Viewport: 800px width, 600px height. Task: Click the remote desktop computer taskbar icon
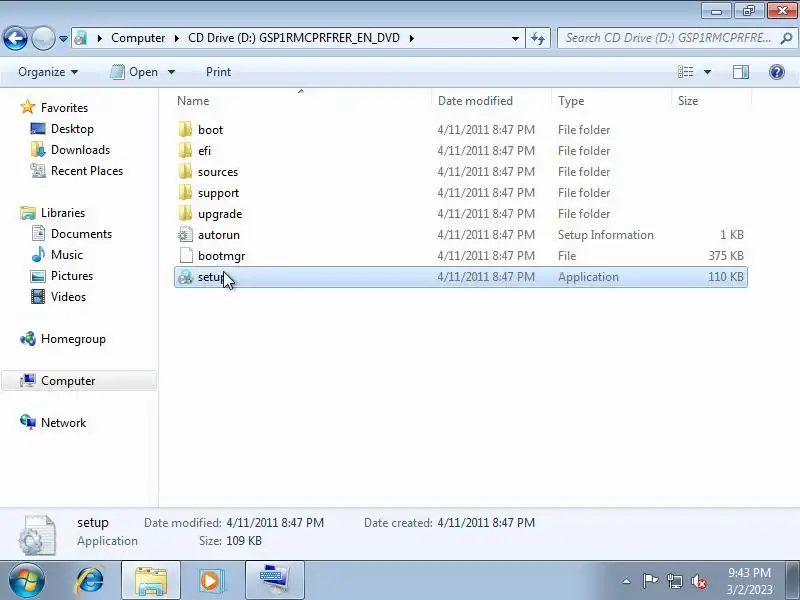click(x=274, y=581)
